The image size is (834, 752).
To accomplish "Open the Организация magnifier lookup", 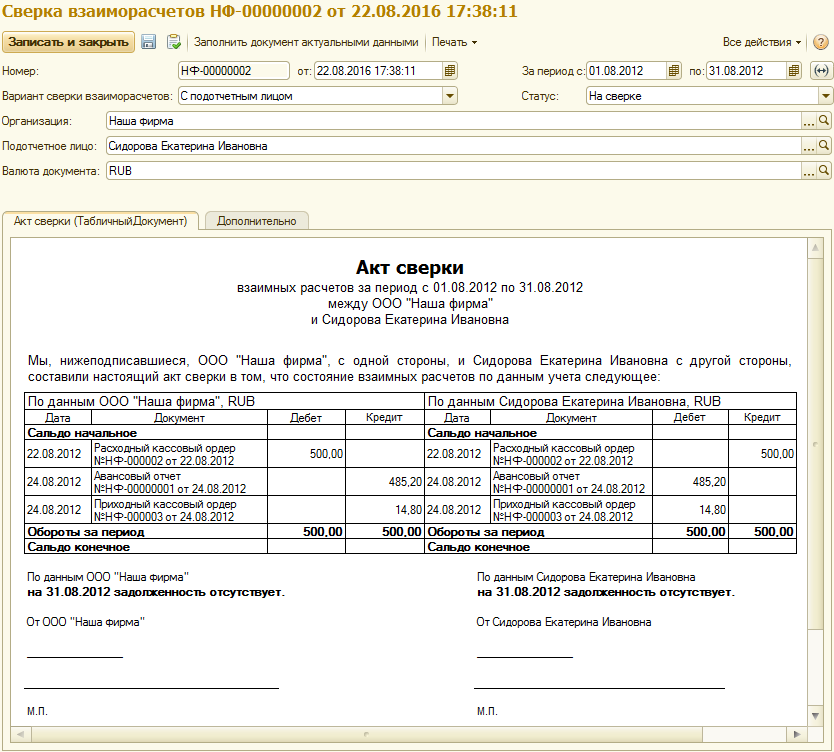I will [x=823, y=121].
